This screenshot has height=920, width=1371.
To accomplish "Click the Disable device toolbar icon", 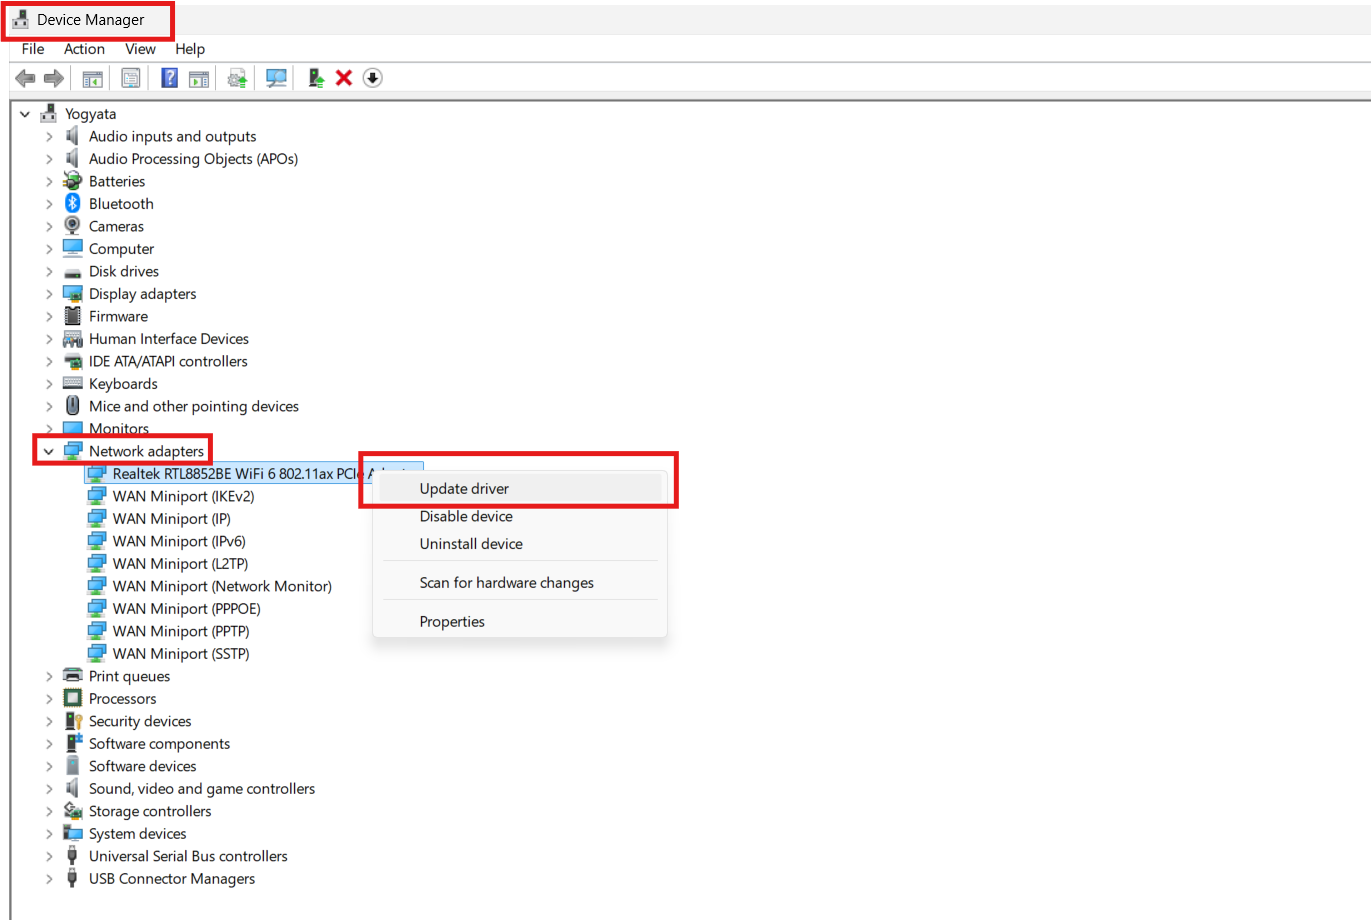I will tap(372, 77).
